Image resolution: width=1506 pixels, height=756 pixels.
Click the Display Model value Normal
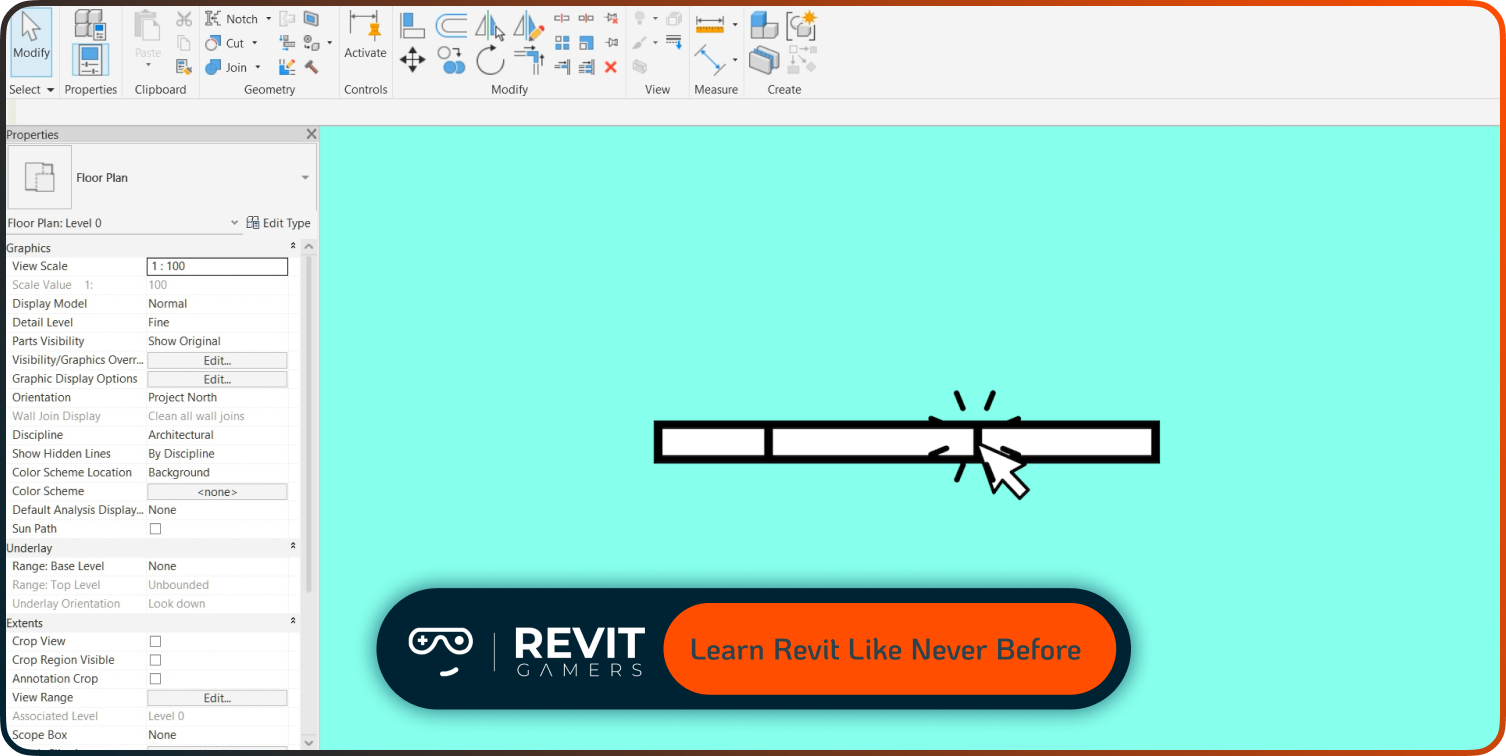point(168,303)
